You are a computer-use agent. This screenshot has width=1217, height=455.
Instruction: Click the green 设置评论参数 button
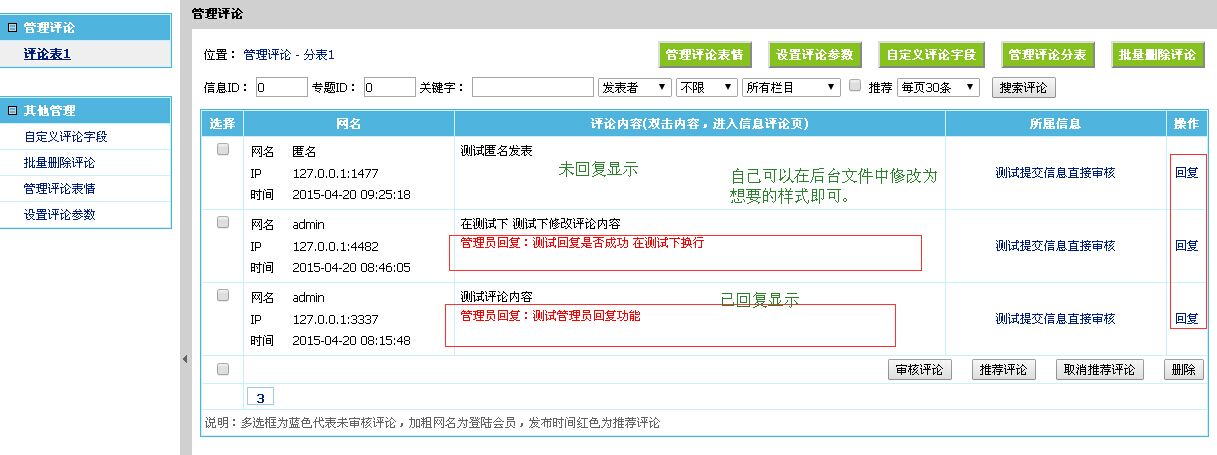(x=815, y=55)
